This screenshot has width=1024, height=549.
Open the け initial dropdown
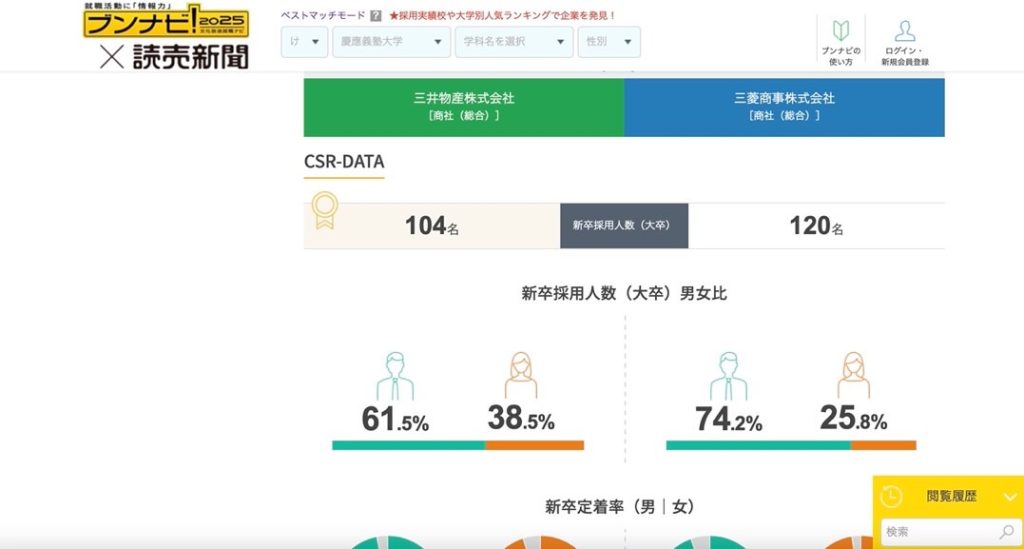pos(304,42)
